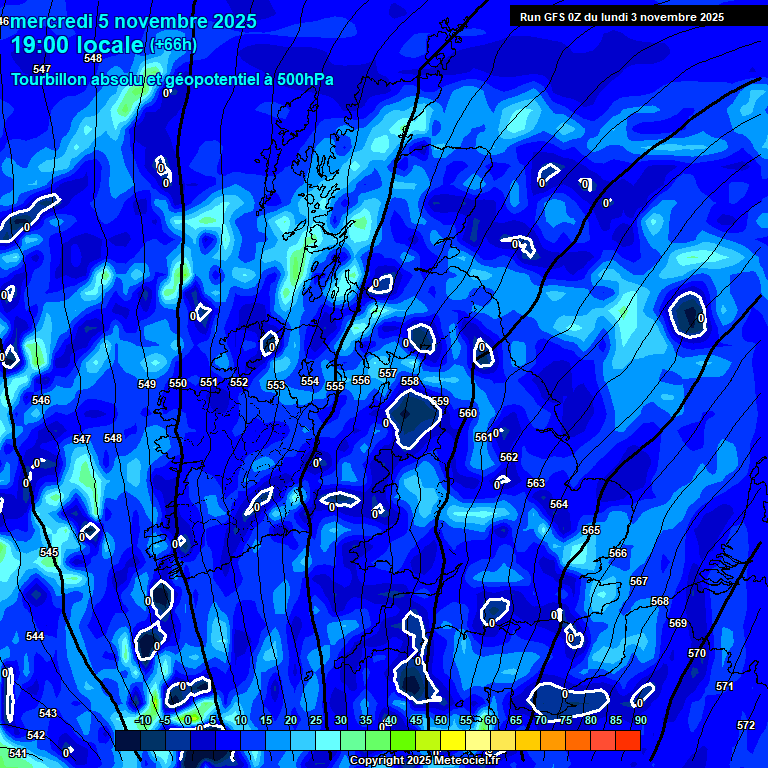Click the cyan swatch between 25 and 30
Viewport: 768px width, 768px height.
pyautogui.click(x=328, y=740)
